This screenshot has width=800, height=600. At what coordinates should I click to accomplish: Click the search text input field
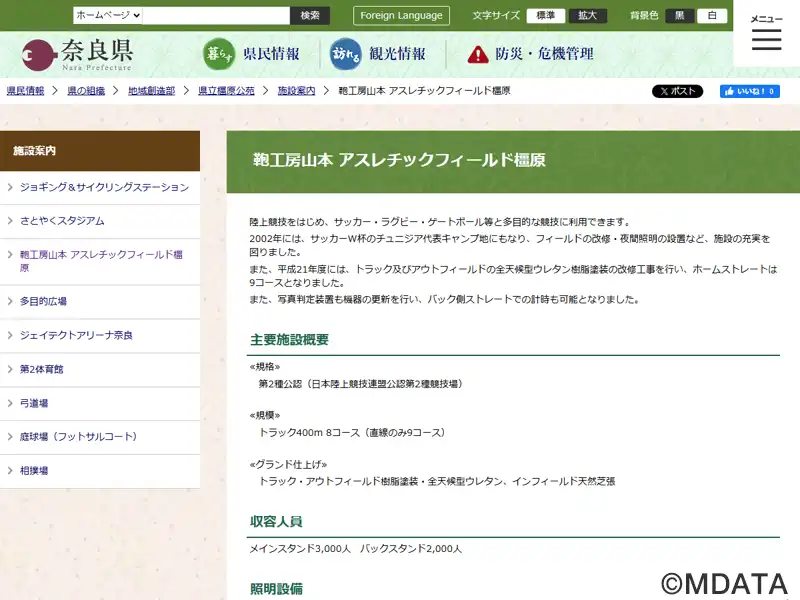point(216,15)
